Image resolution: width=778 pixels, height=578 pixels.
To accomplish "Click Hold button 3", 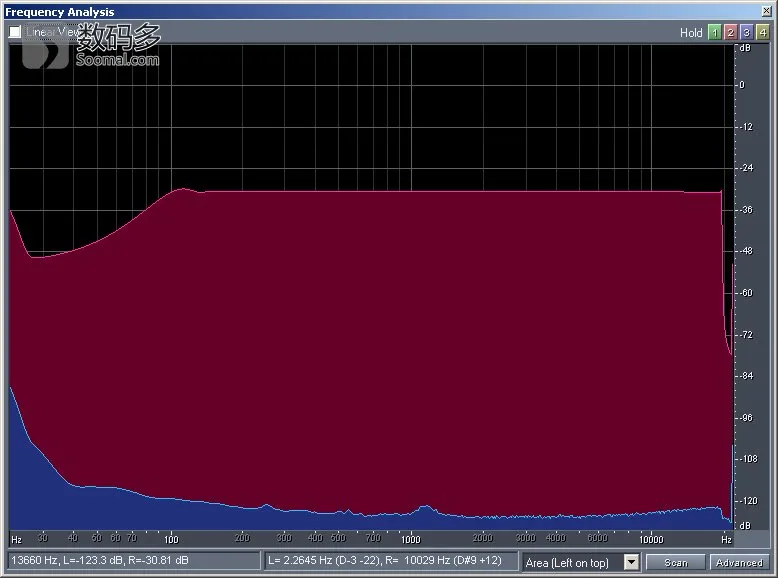I will pyautogui.click(x=746, y=33).
